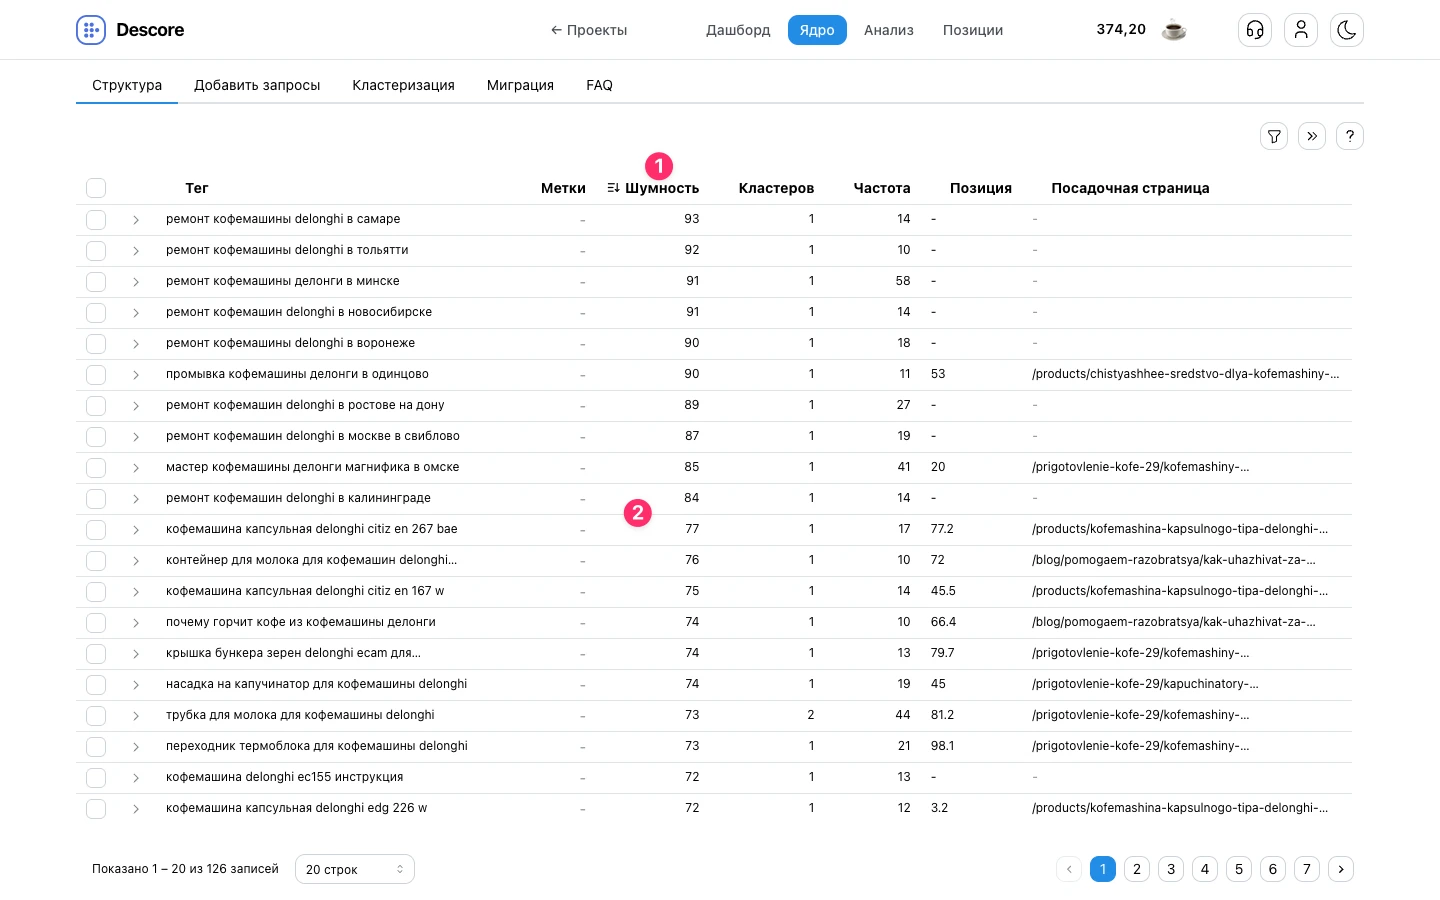Open Анализ in top navigation
1440x900 pixels.
coord(889,30)
